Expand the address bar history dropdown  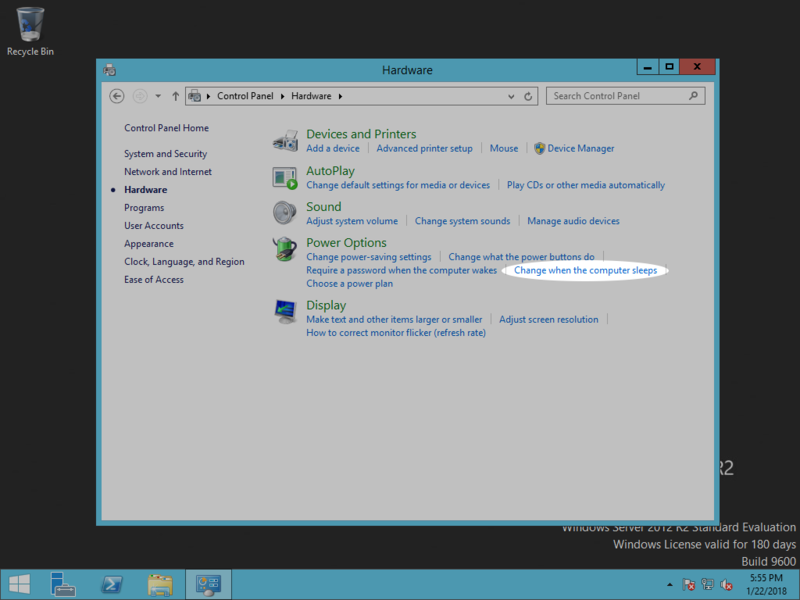pos(510,96)
